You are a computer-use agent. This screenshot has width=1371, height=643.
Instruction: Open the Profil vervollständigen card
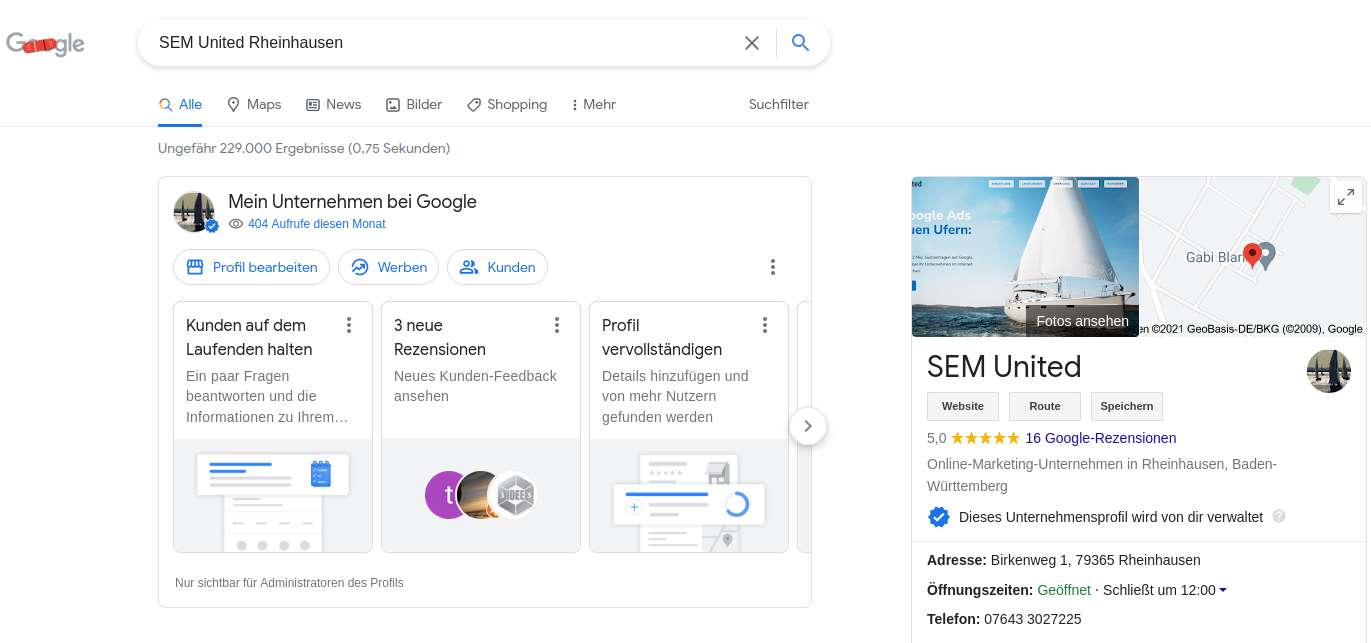click(x=689, y=427)
